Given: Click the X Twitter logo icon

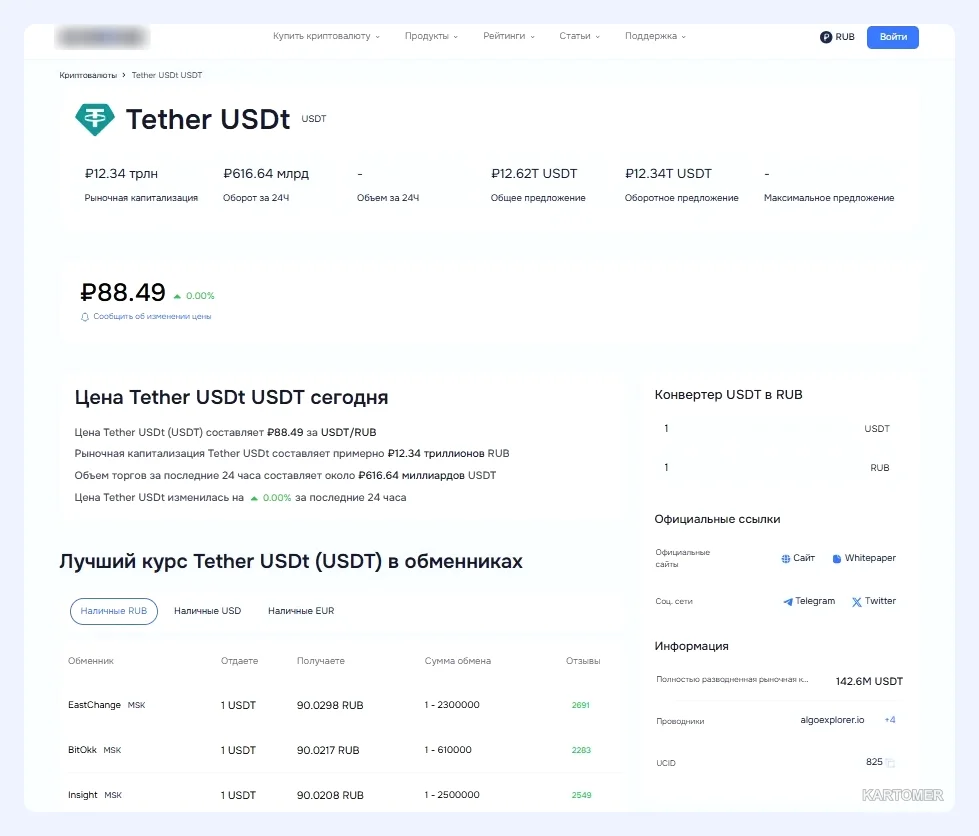Looking at the screenshot, I should tap(857, 602).
